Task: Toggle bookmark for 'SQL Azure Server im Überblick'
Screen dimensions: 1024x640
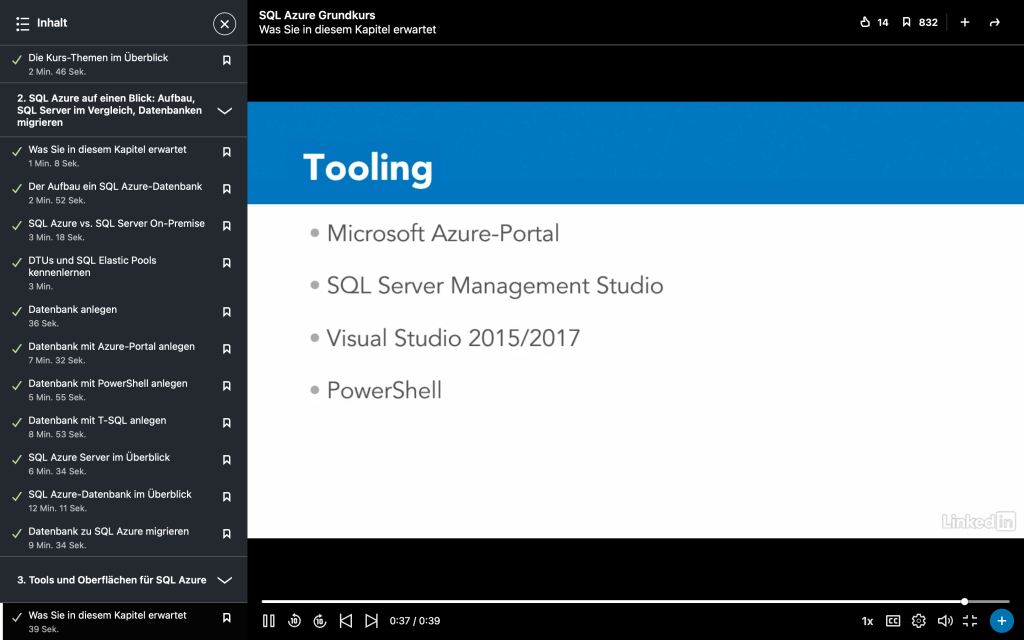Action: pyautogui.click(x=227, y=460)
